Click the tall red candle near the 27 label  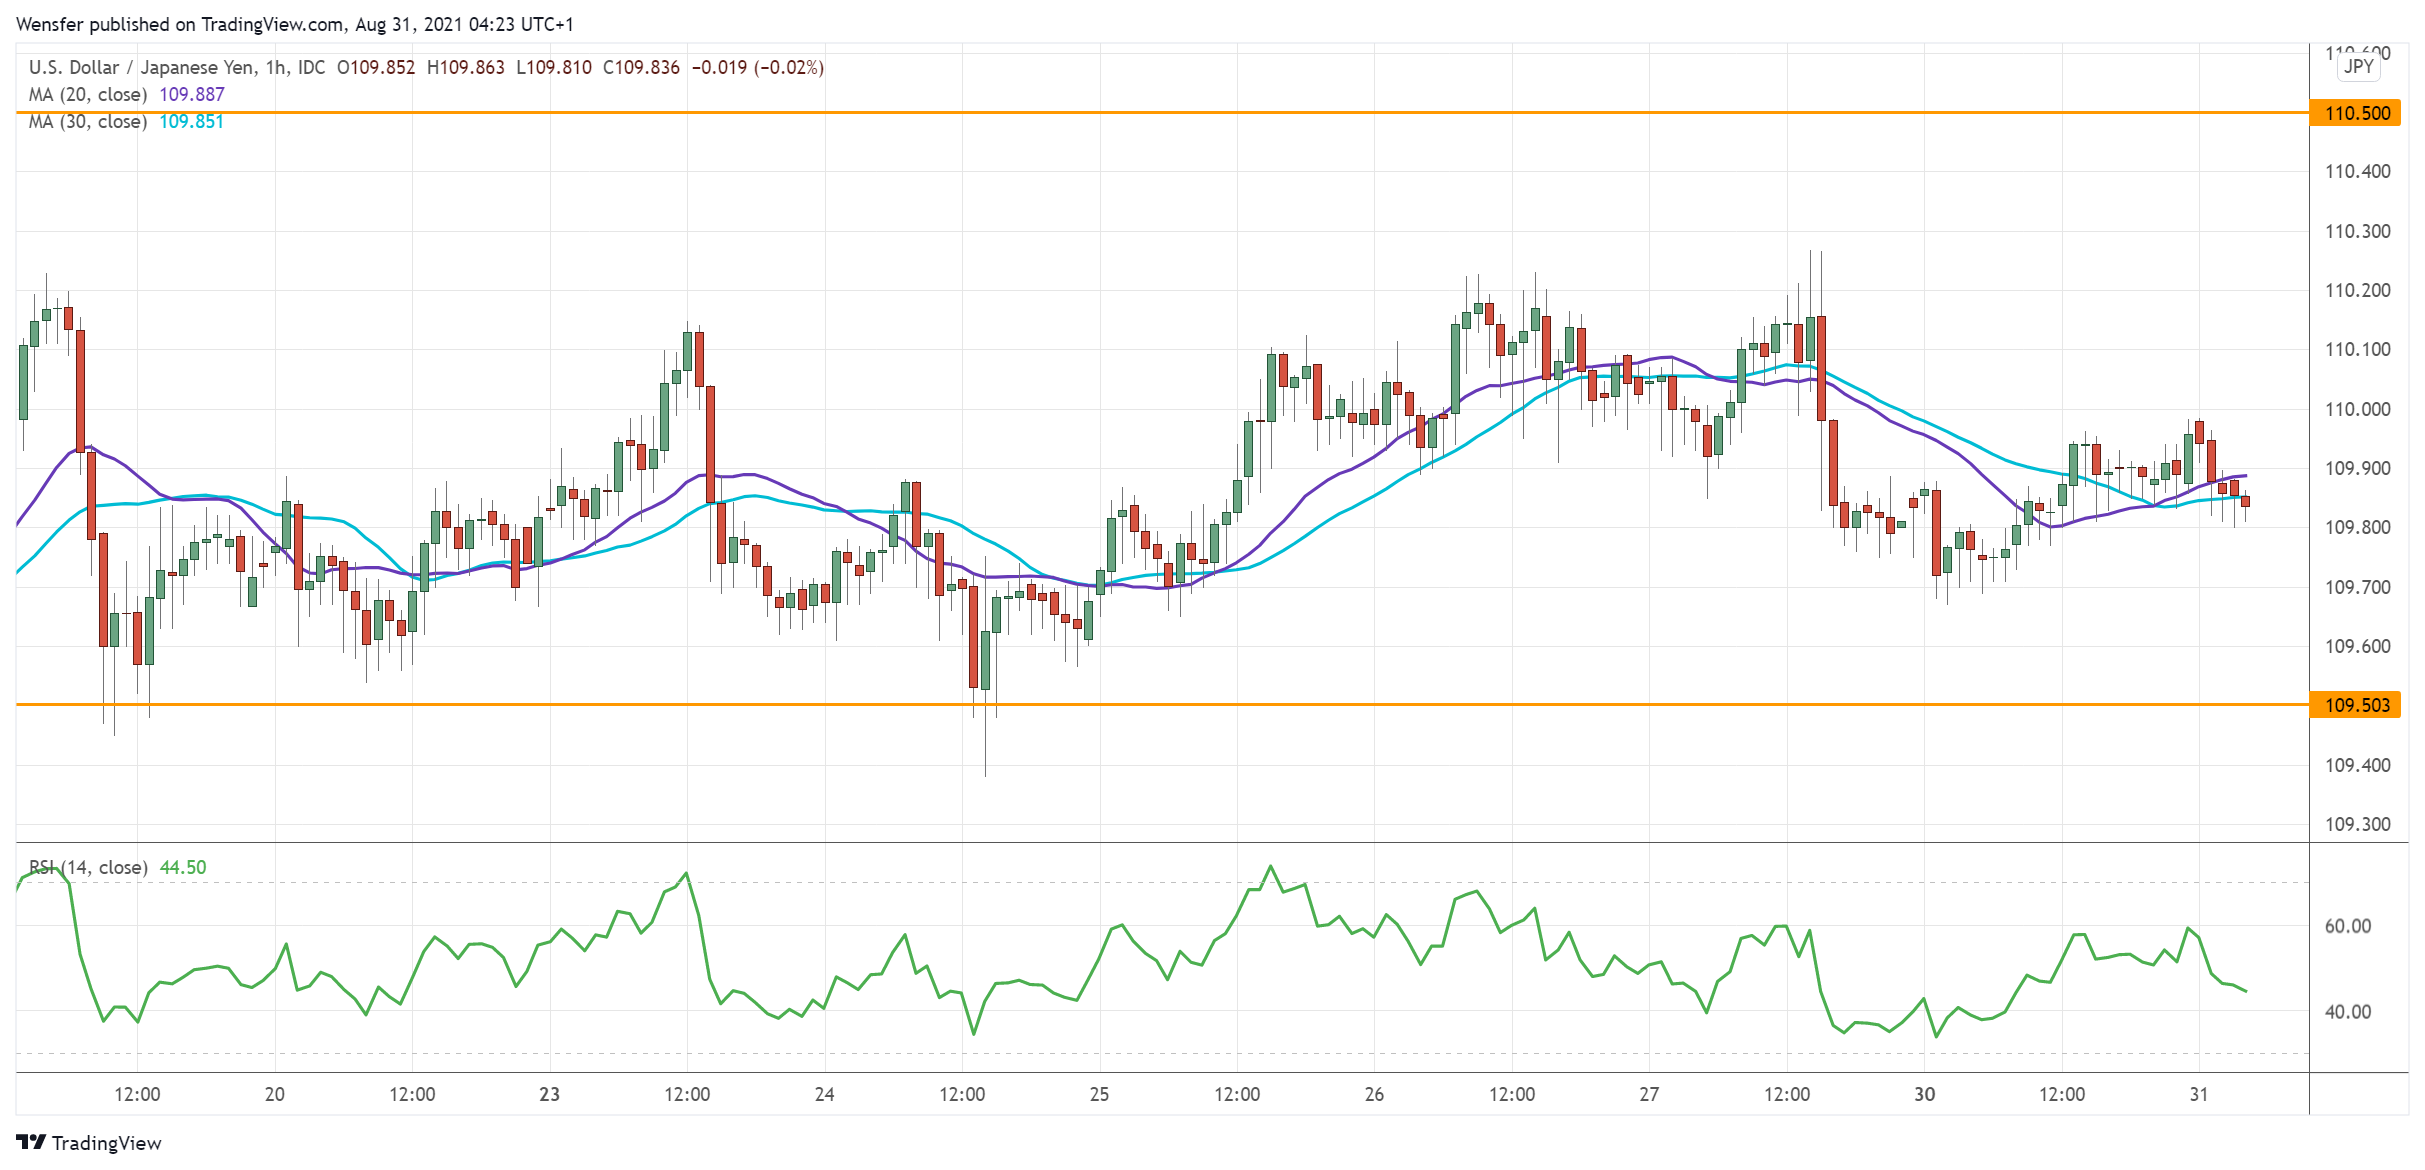(1822, 368)
